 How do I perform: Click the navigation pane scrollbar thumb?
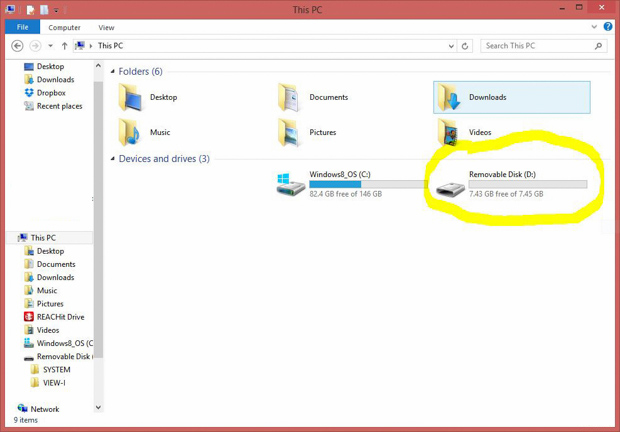tap(98, 220)
